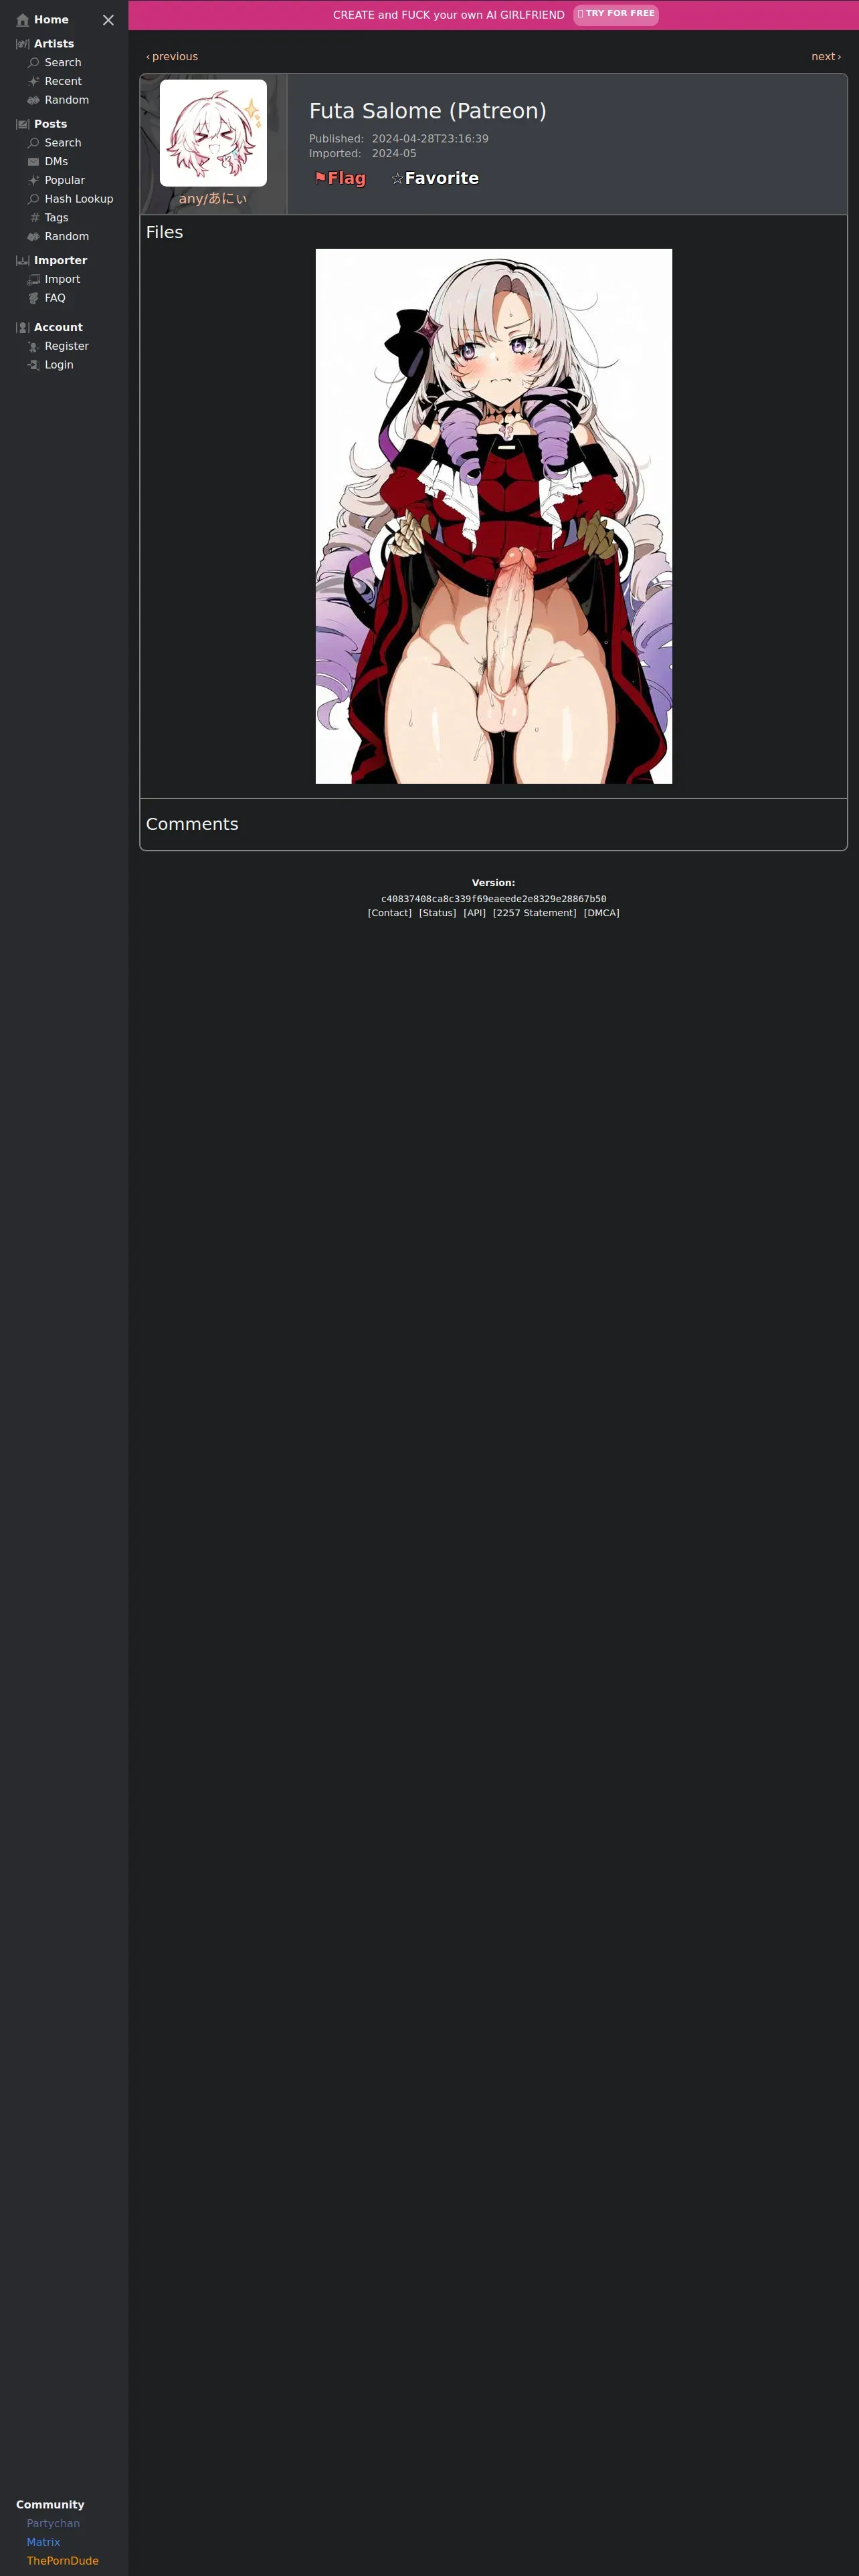Click the Register user icon
Screen dimensions: 859x2576
(34, 347)
